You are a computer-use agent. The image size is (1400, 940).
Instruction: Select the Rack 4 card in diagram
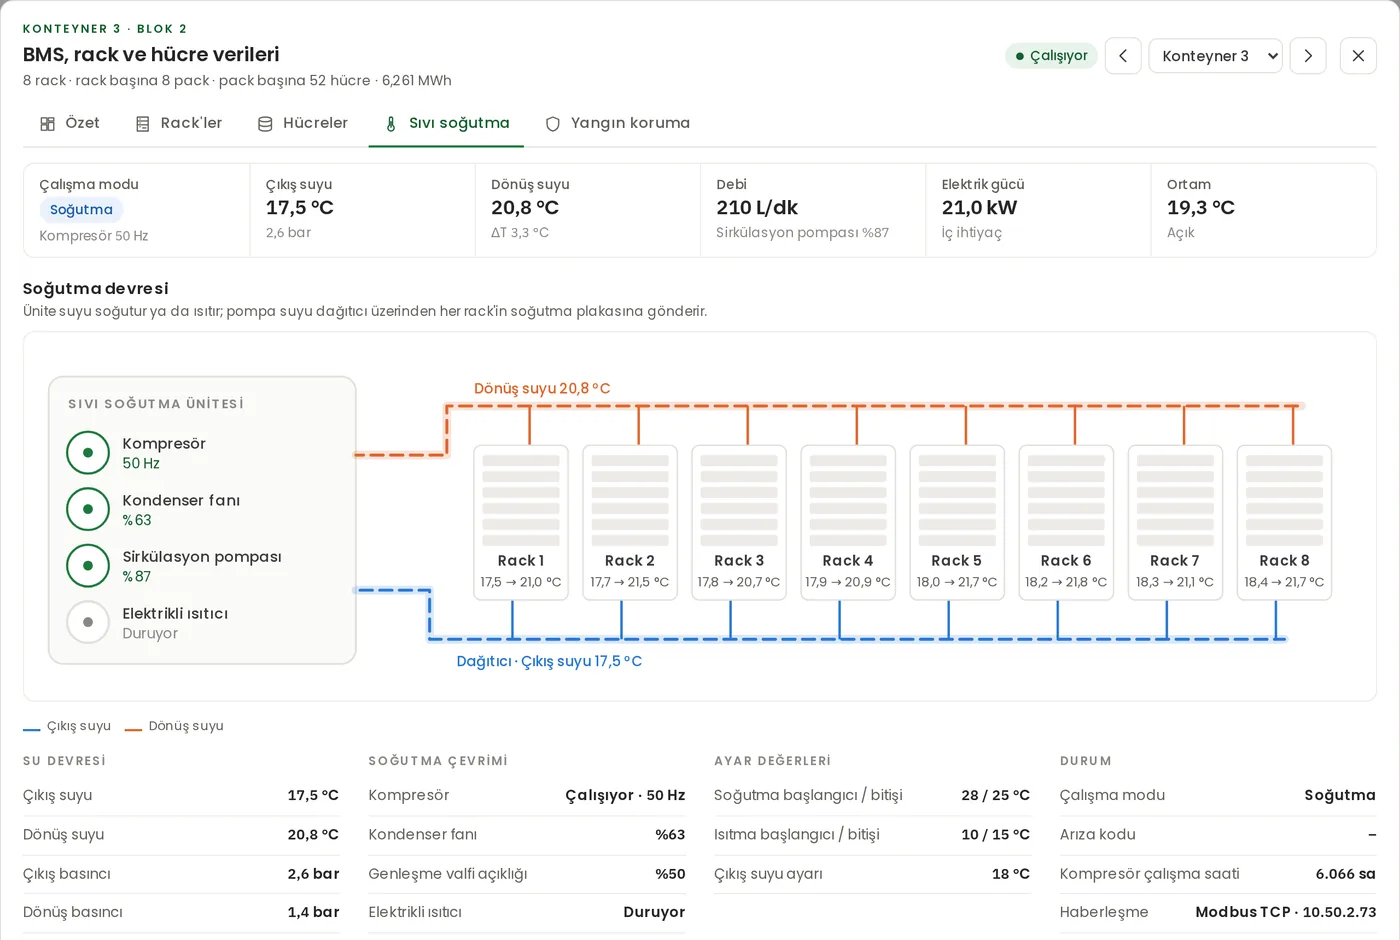pyautogui.click(x=848, y=523)
